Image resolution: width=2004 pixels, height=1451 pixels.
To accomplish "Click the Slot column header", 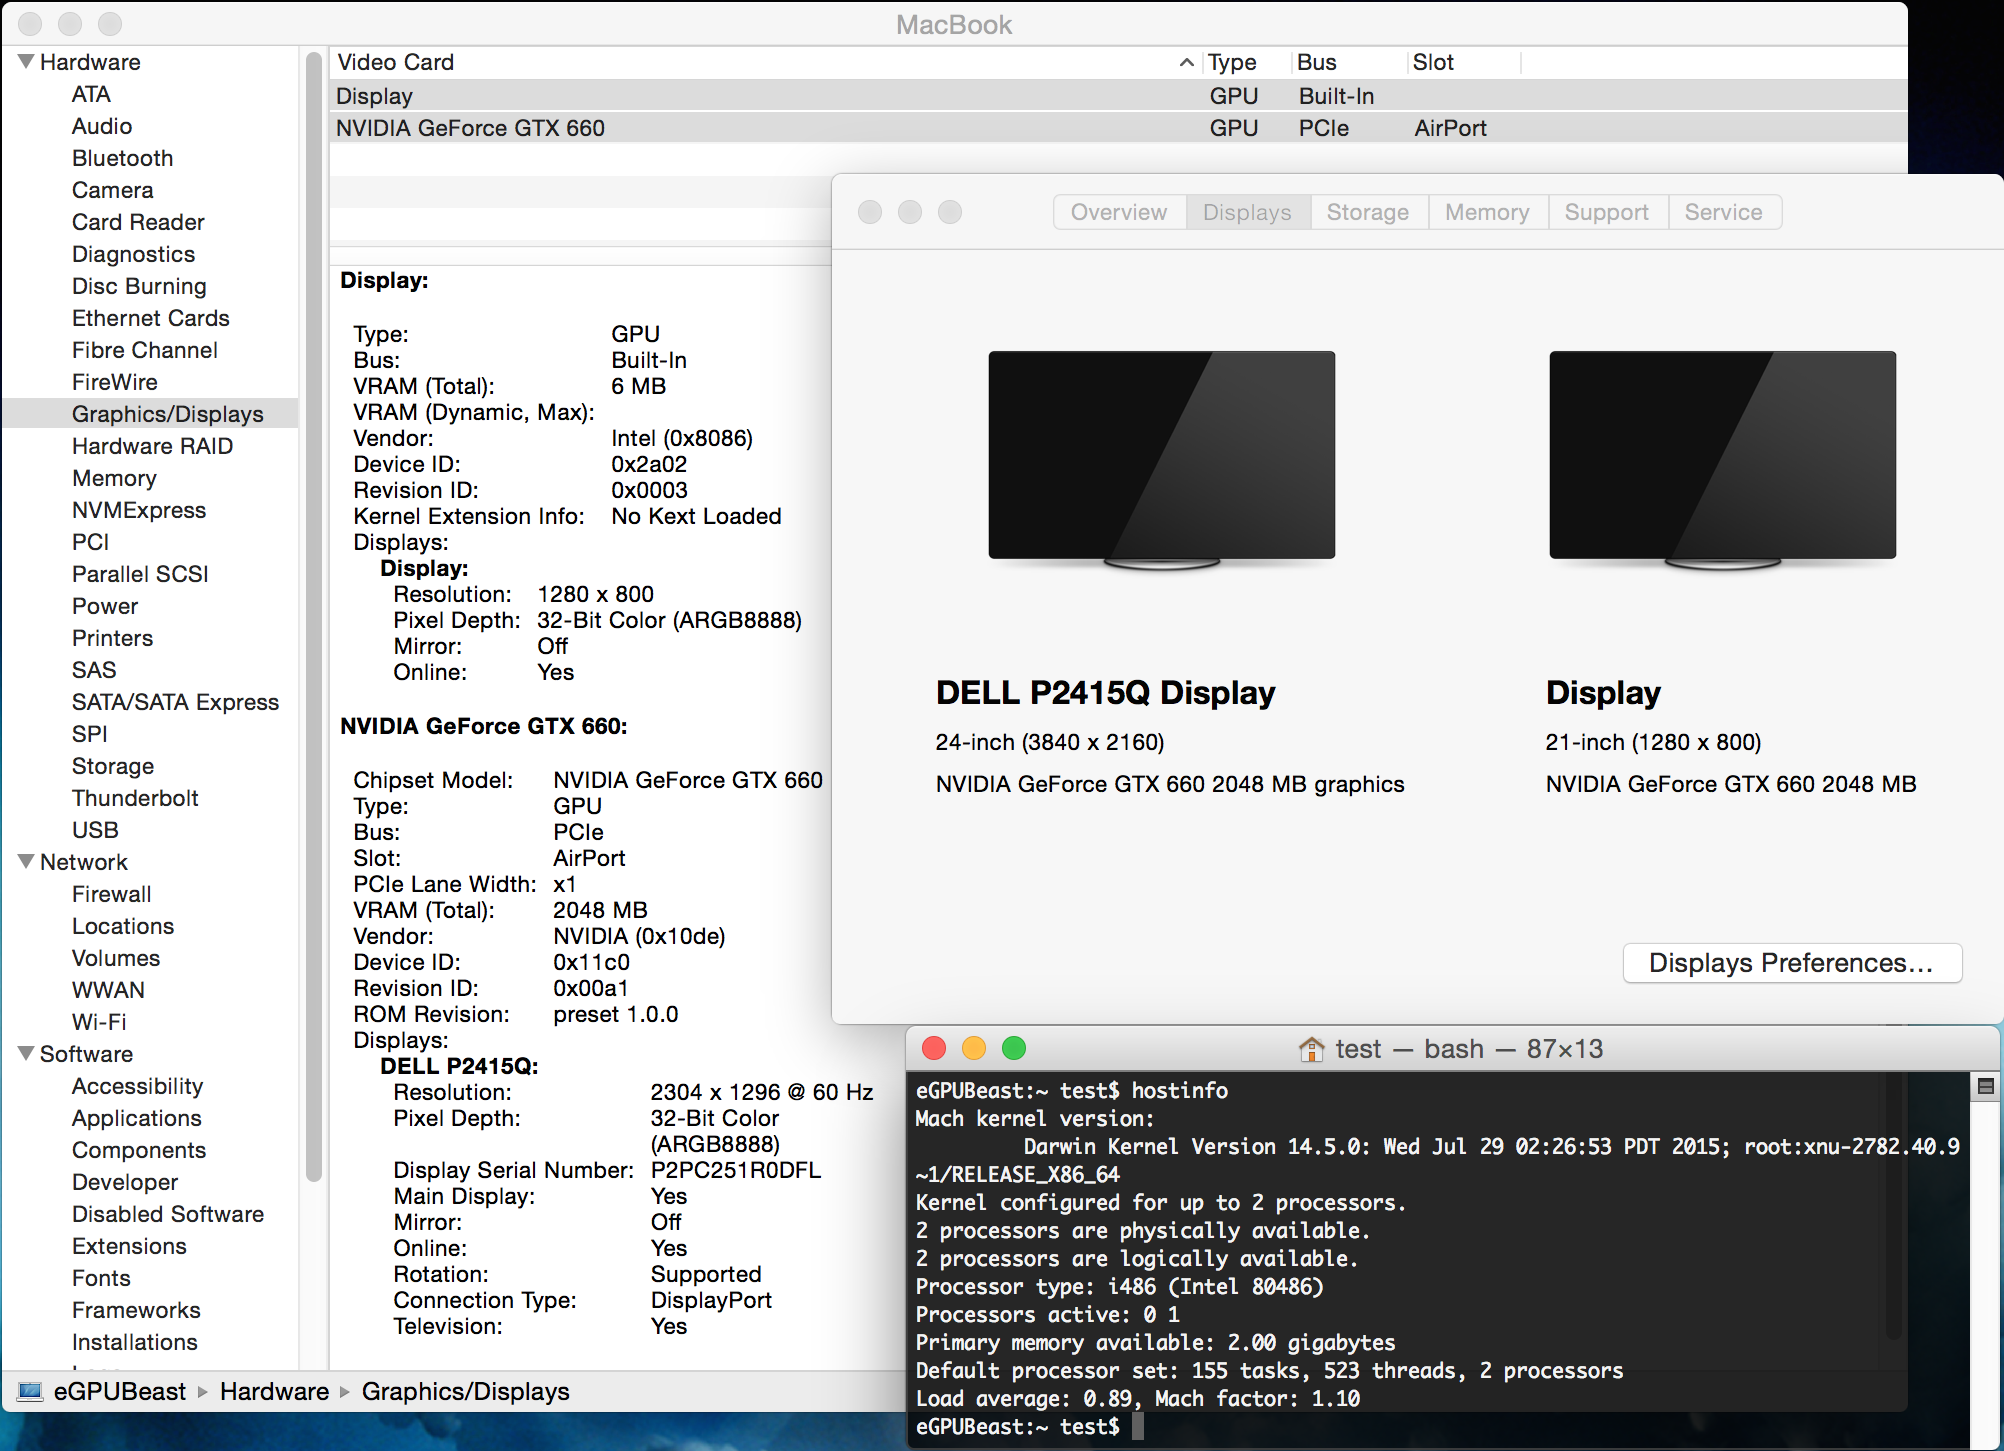I will click(1433, 62).
